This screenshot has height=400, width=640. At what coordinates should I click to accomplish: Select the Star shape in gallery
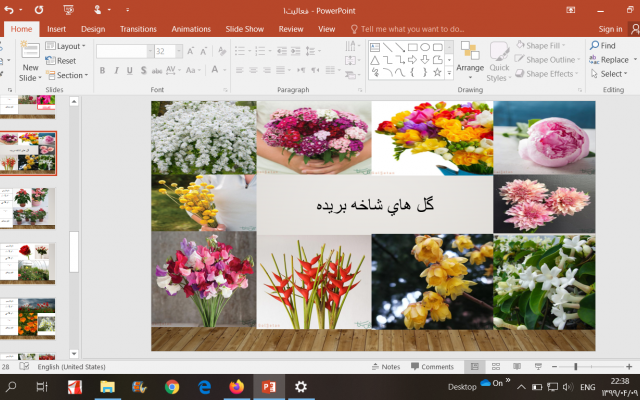(x=437, y=73)
